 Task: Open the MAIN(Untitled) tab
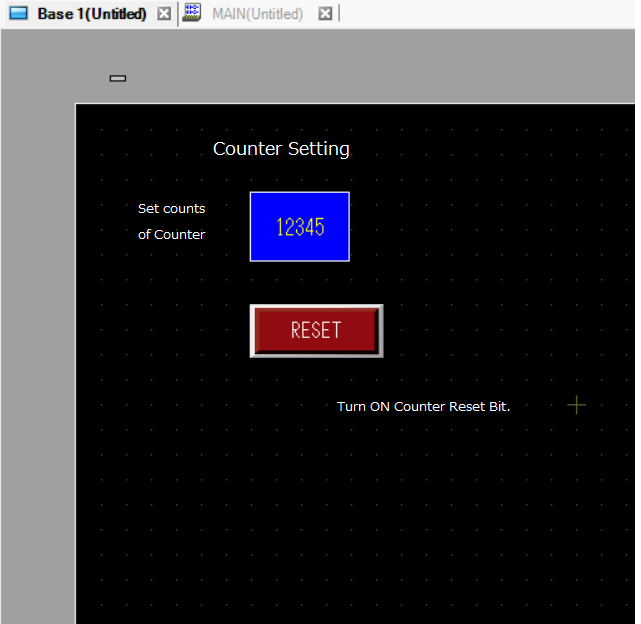pyautogui.click(x=258, y=14)
